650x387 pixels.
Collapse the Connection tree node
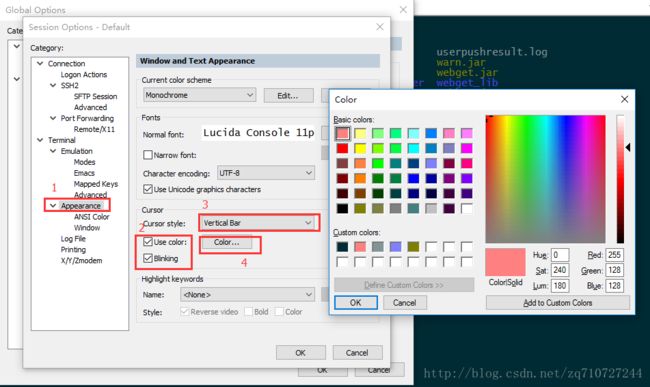point(40,63)
